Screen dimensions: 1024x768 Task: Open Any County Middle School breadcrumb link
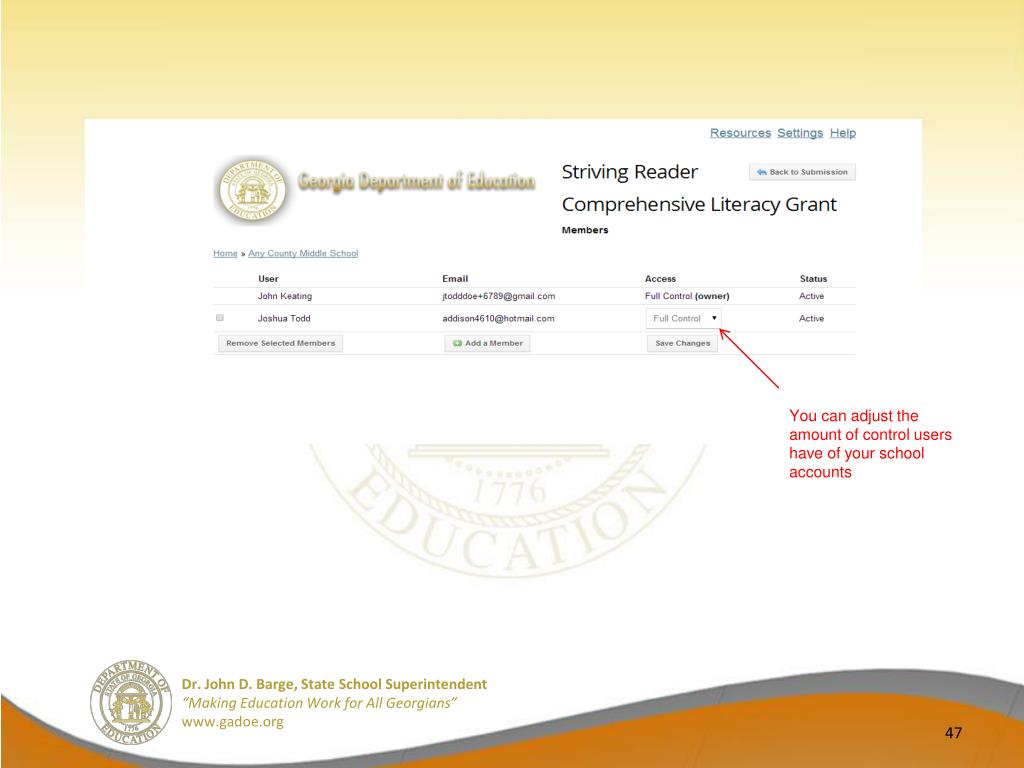pyautogui.click(x=303, y=253)
